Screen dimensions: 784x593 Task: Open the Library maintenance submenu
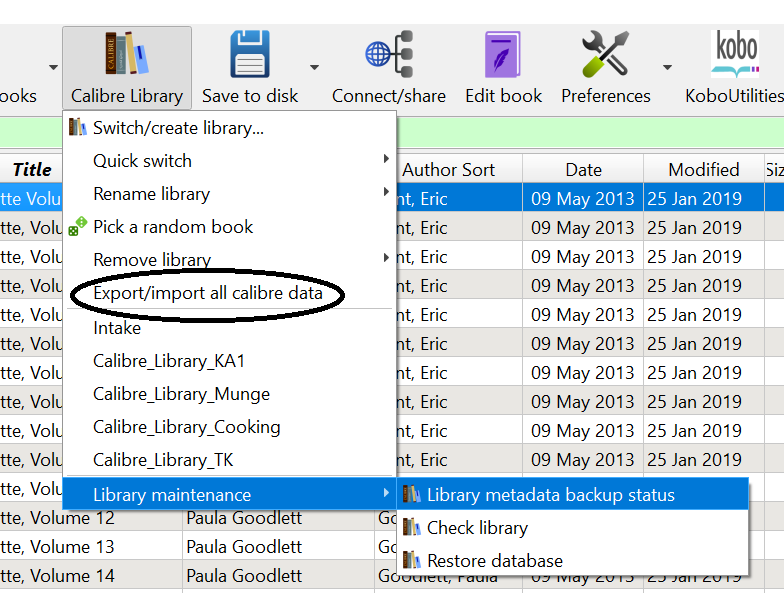tap(230, 494)
